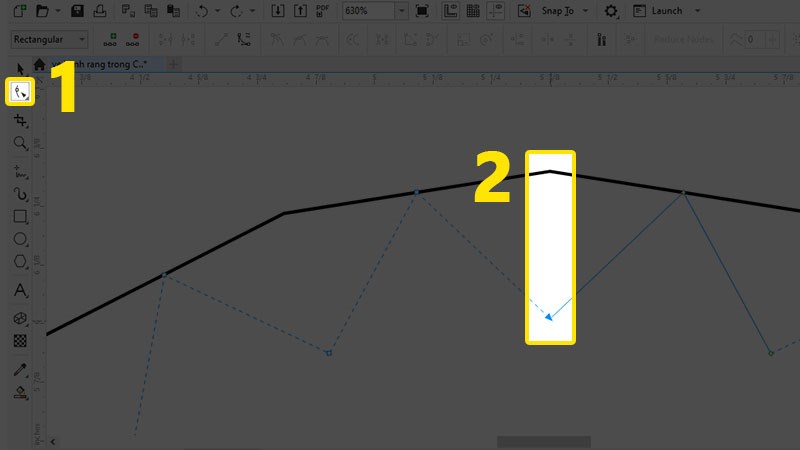
Task: Select the Polygon tool
Action: (x=20, y=261)
